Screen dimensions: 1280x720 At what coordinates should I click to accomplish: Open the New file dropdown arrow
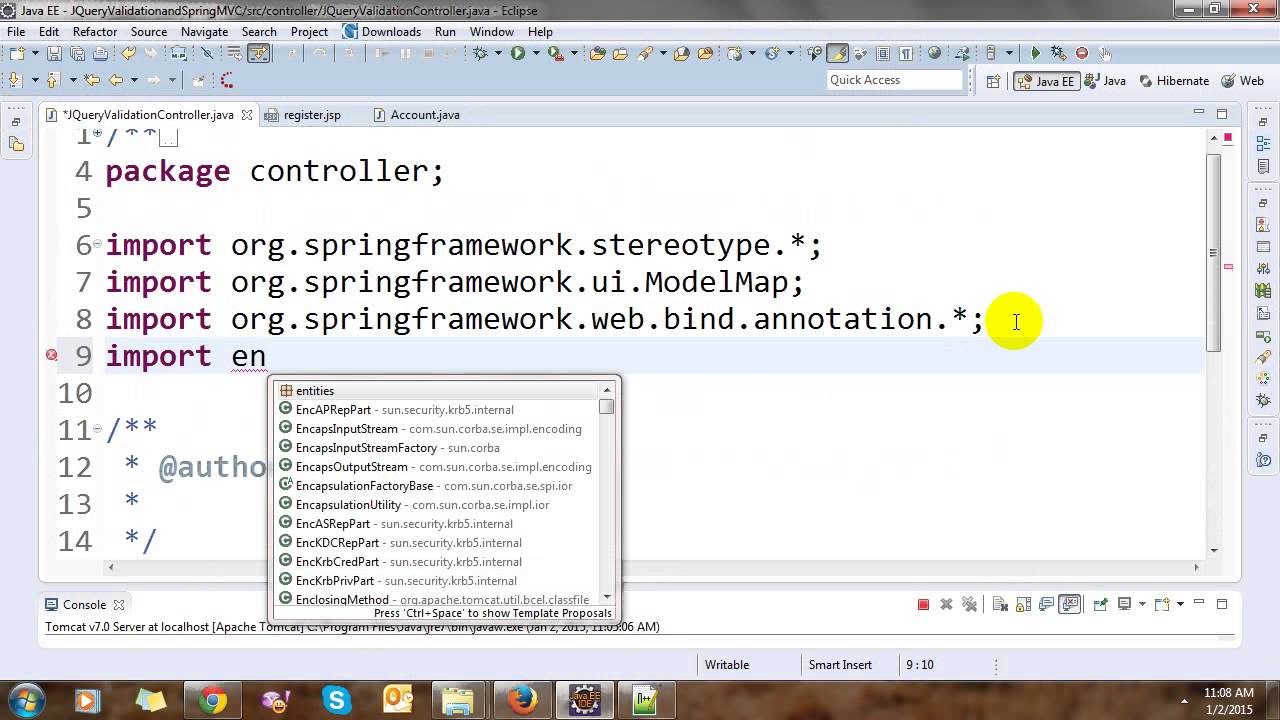pos(36,54)
